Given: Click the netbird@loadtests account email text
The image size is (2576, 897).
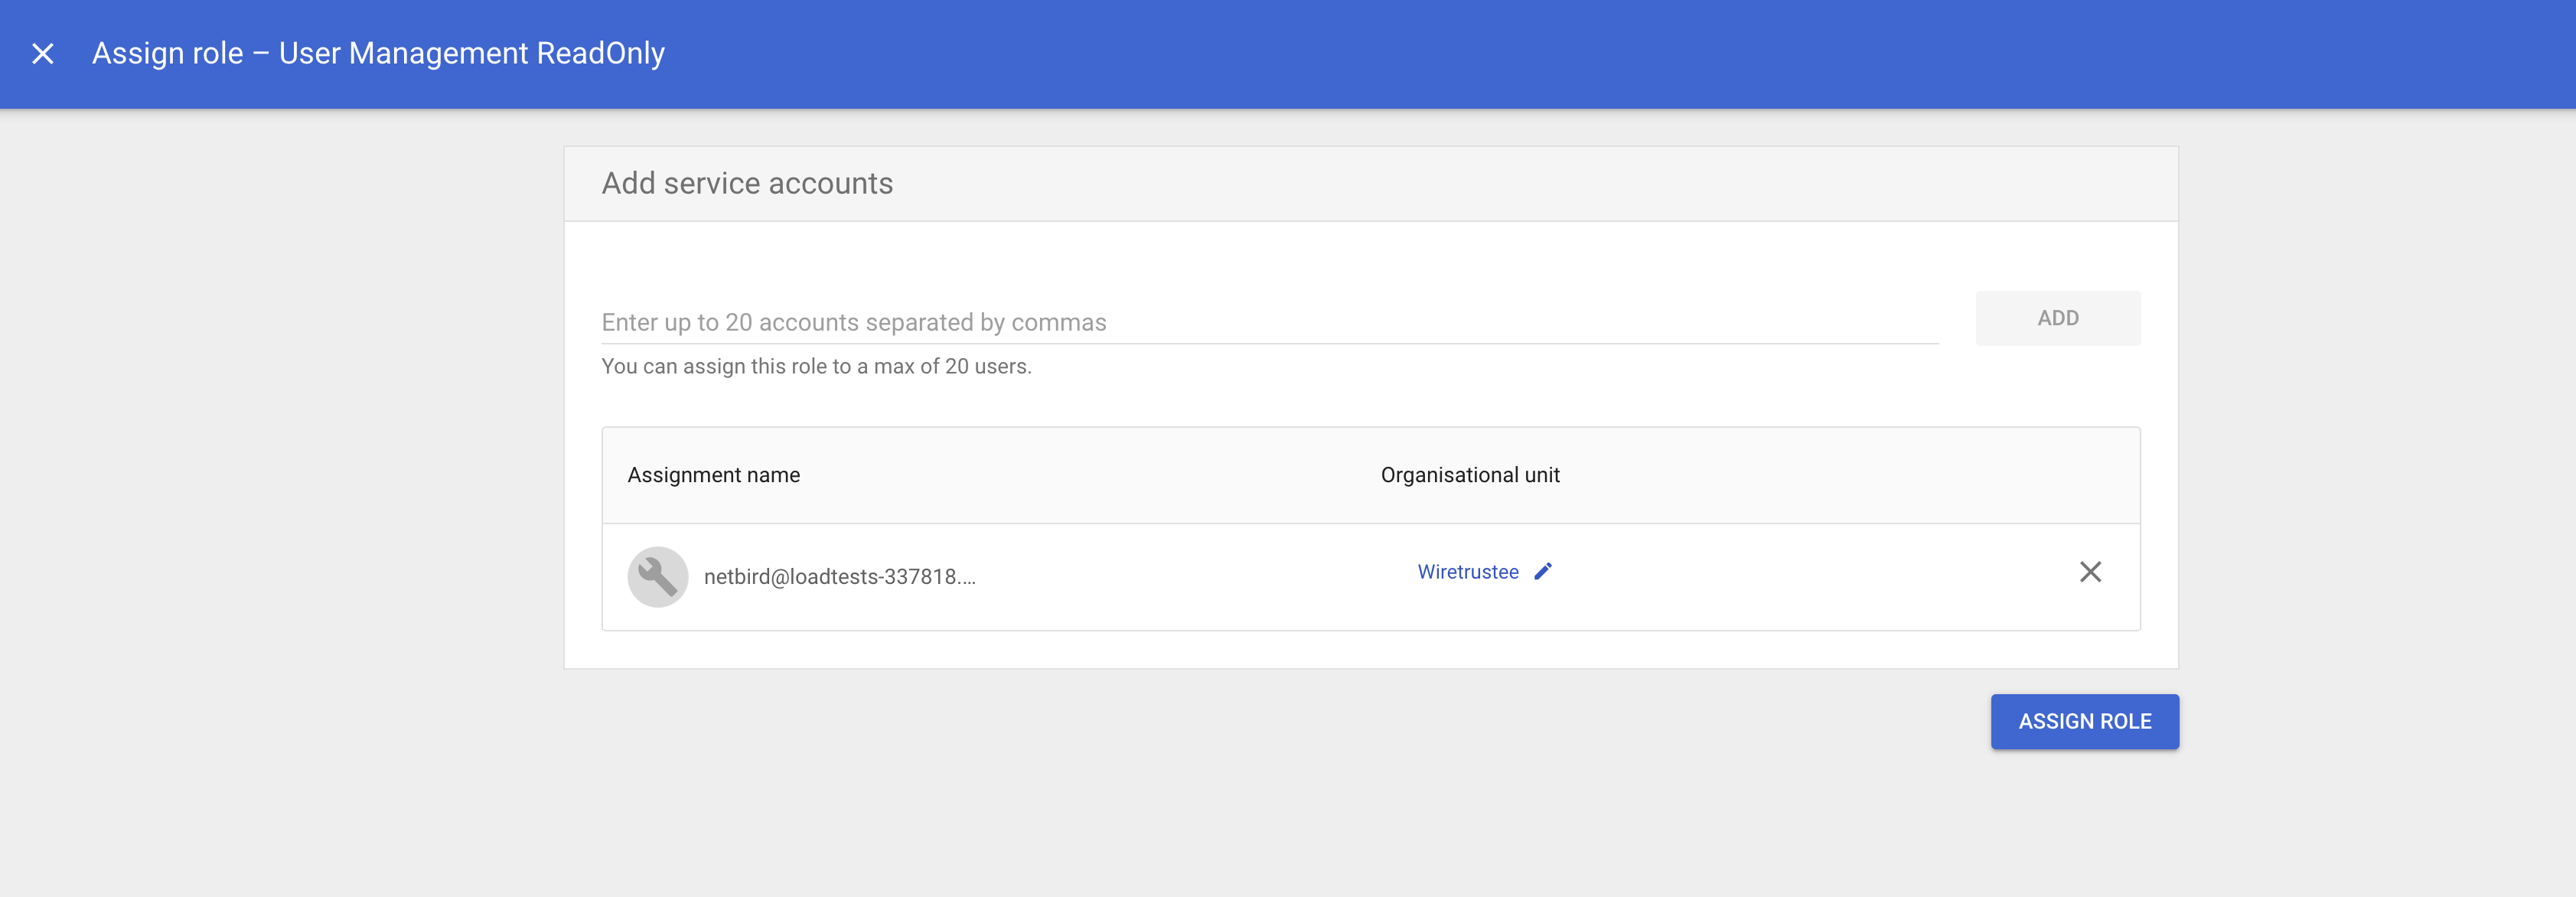Looking at the screenshot, I should 839,577.
